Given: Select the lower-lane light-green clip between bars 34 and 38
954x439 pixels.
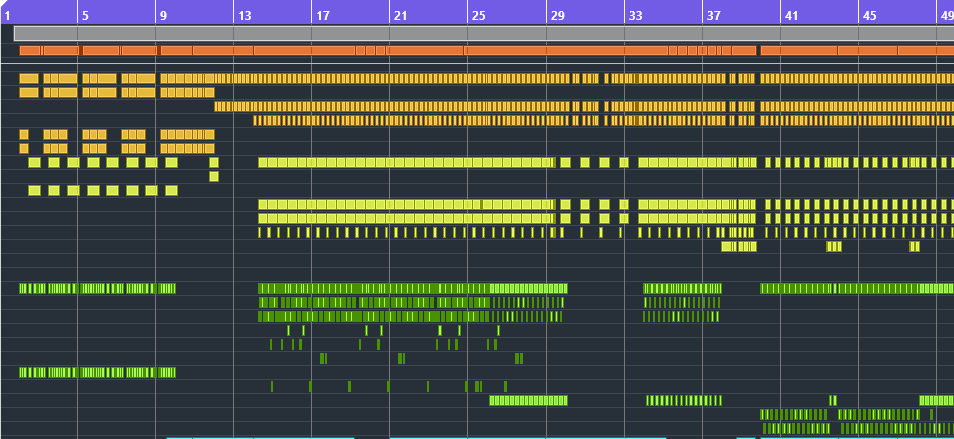Looking at the screenshot, I should (x=683, y=400).
